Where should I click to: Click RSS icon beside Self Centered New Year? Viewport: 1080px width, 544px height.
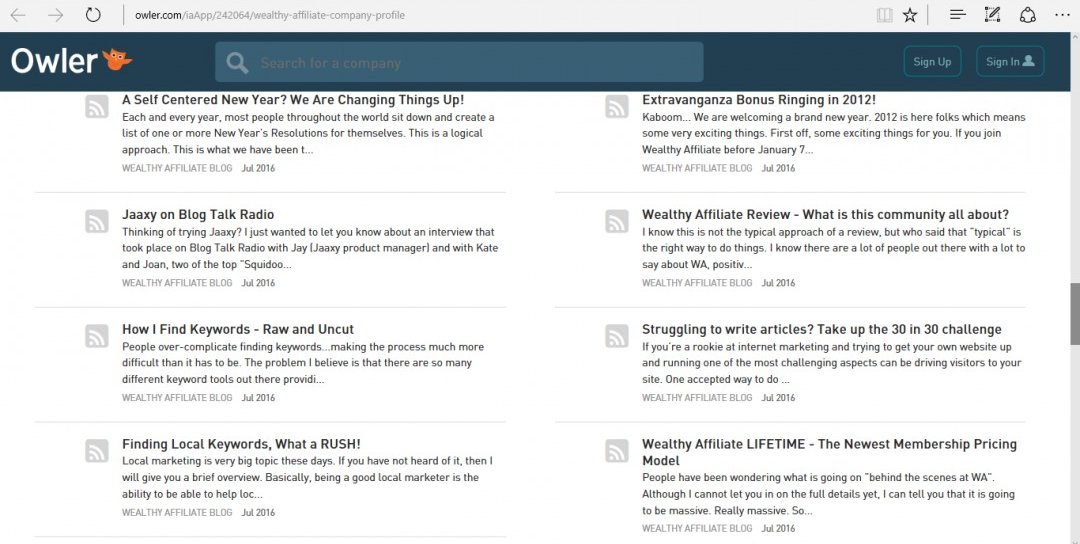click(x=97, y=107)
